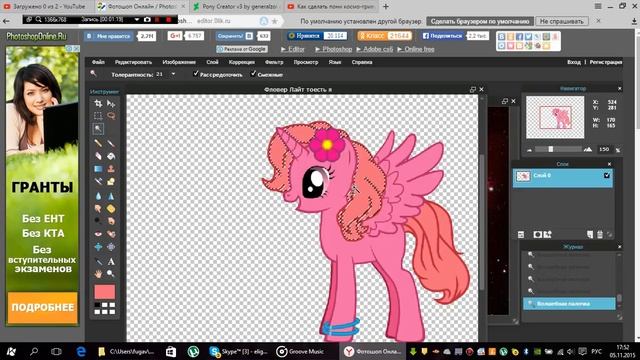640x360 pixels.
Task: Select the Move tool
Action: pyautogui.click(x=111, y=104)
